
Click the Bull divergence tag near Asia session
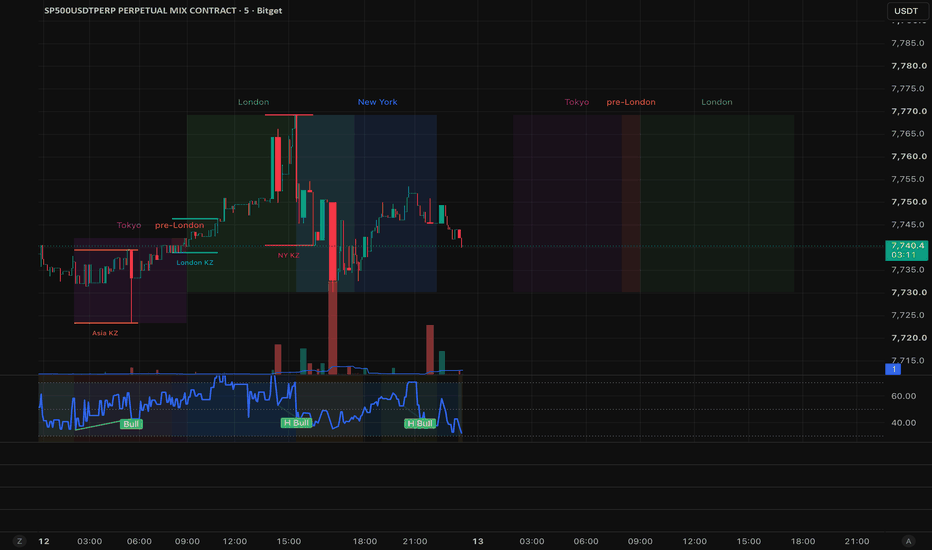(131, 424)
